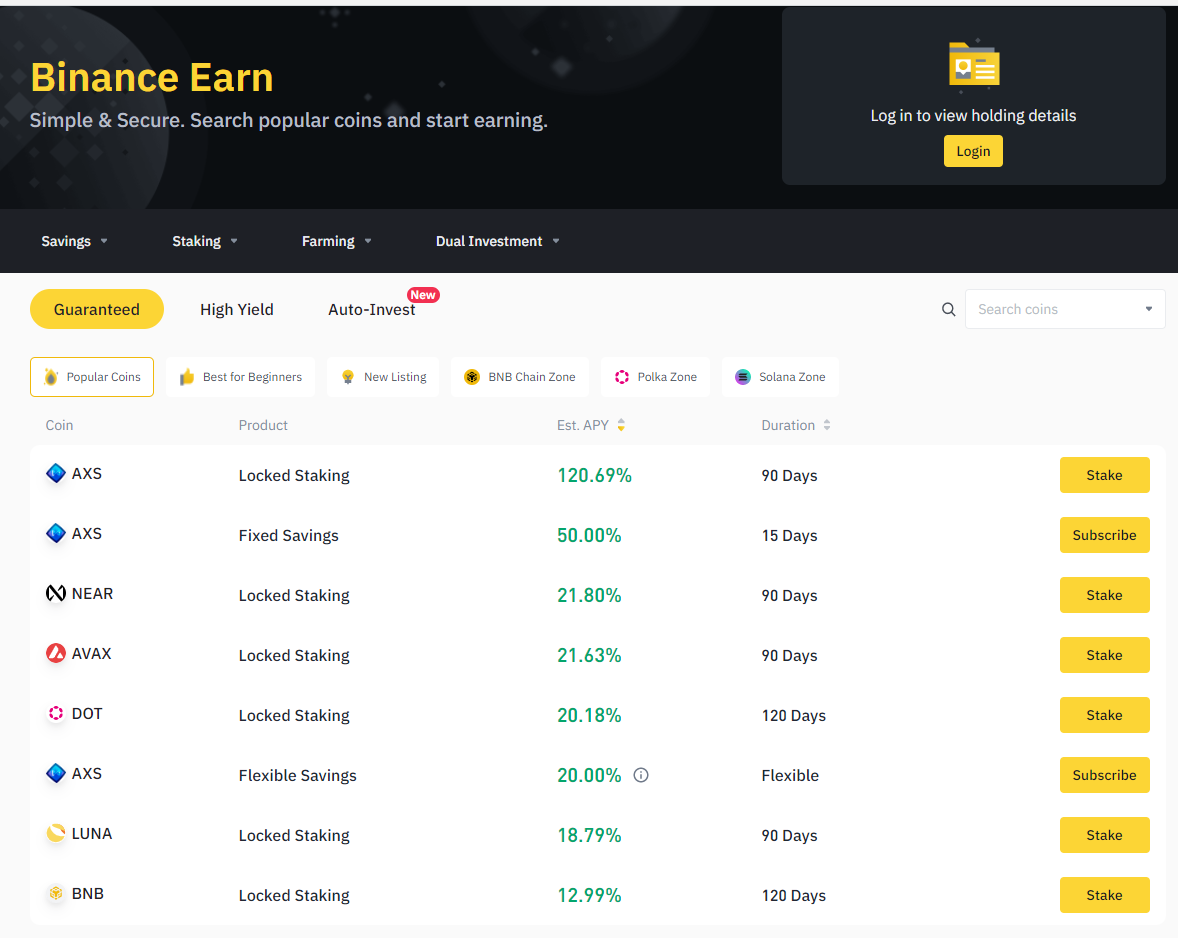Open the Search coins dropdown arrow
This screenshot has width=1178, height=938.
click(1149, 309)
